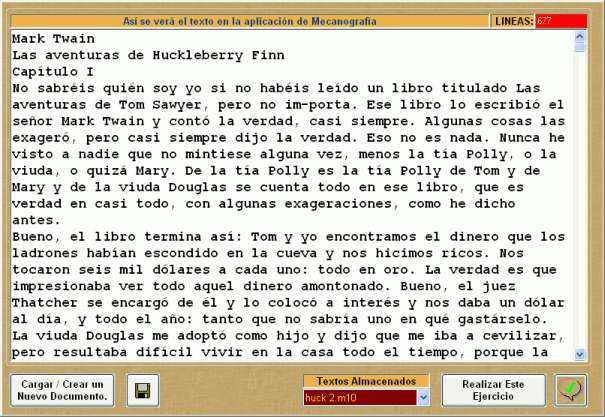Viewport: 605px width, 417px height.
Task: Save document with the floppy disk icon
Action: pyautogui.click(x=143, y=390)
